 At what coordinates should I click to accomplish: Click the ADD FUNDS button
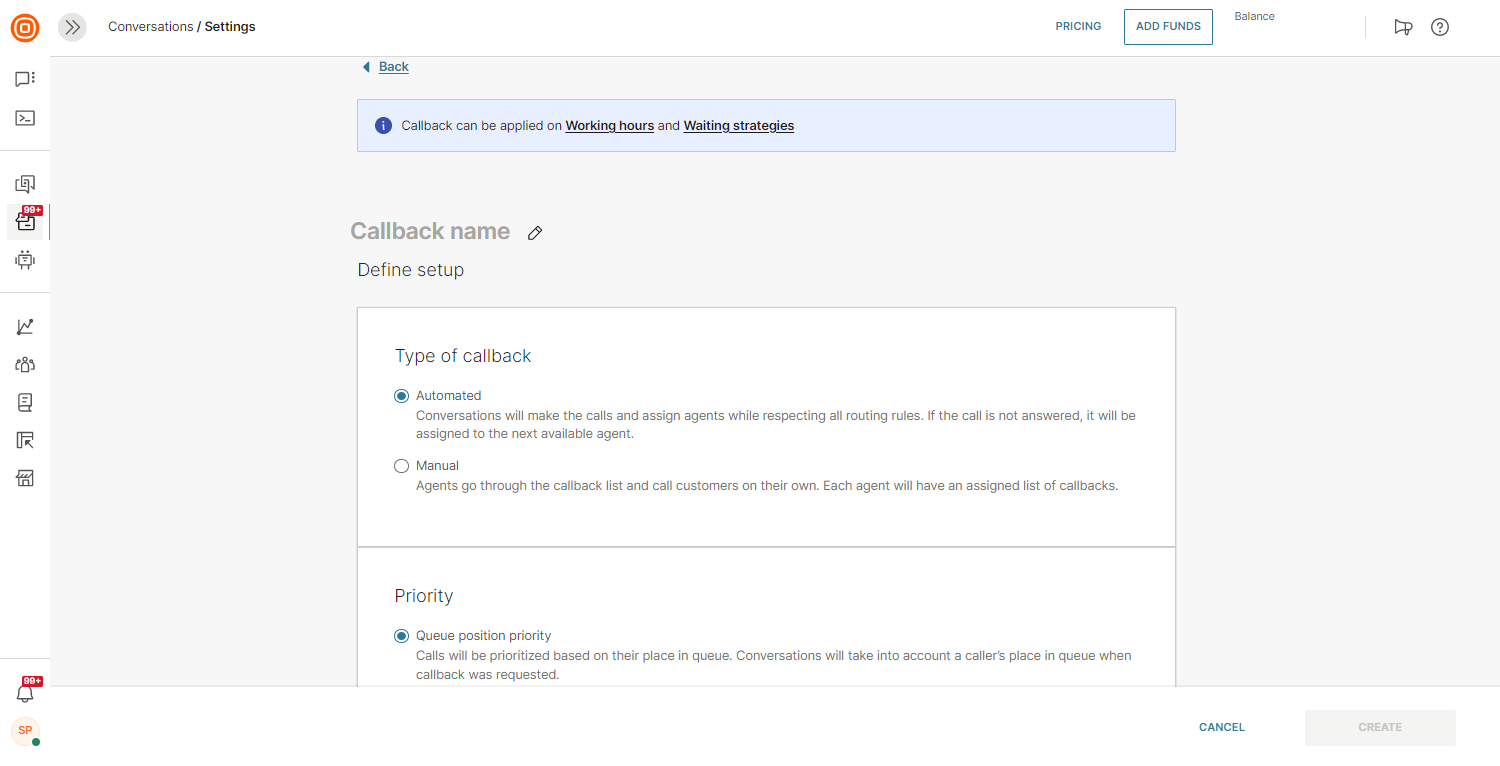click(x=1168, y=27)
